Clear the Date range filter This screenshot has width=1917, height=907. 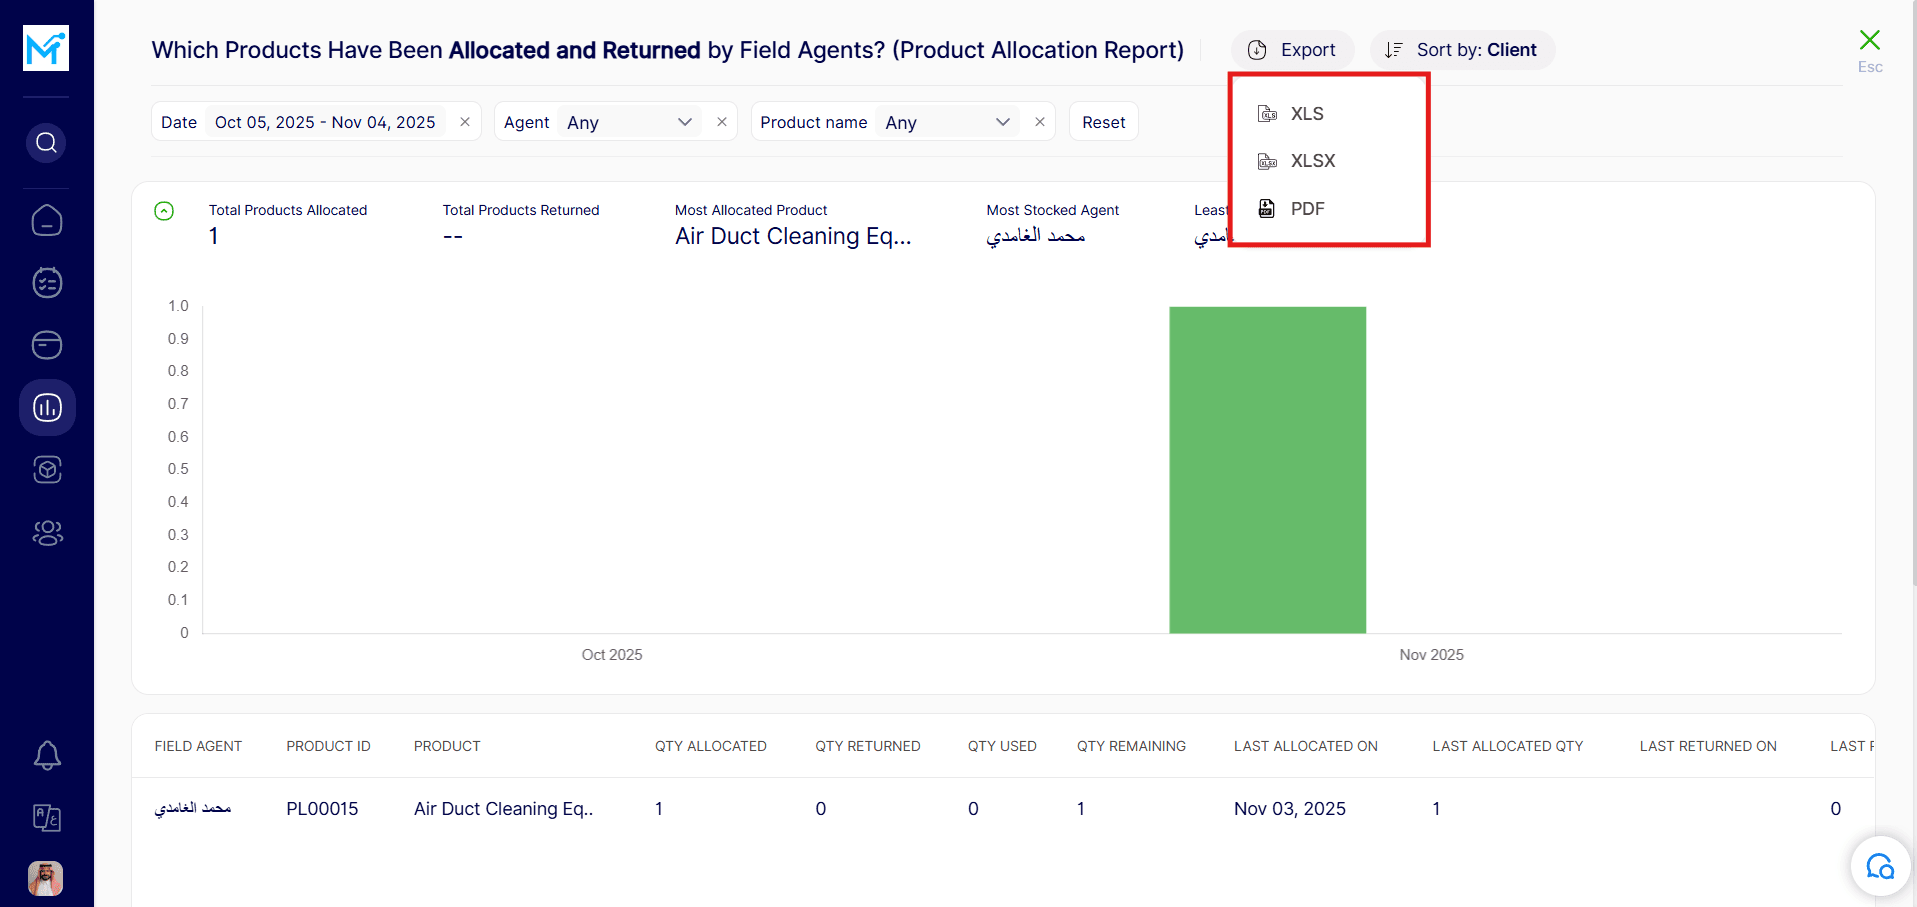coord(465,122)
